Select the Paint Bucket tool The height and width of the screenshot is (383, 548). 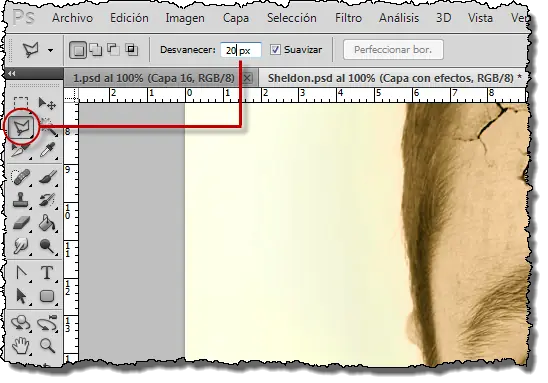tap(48, 223)
